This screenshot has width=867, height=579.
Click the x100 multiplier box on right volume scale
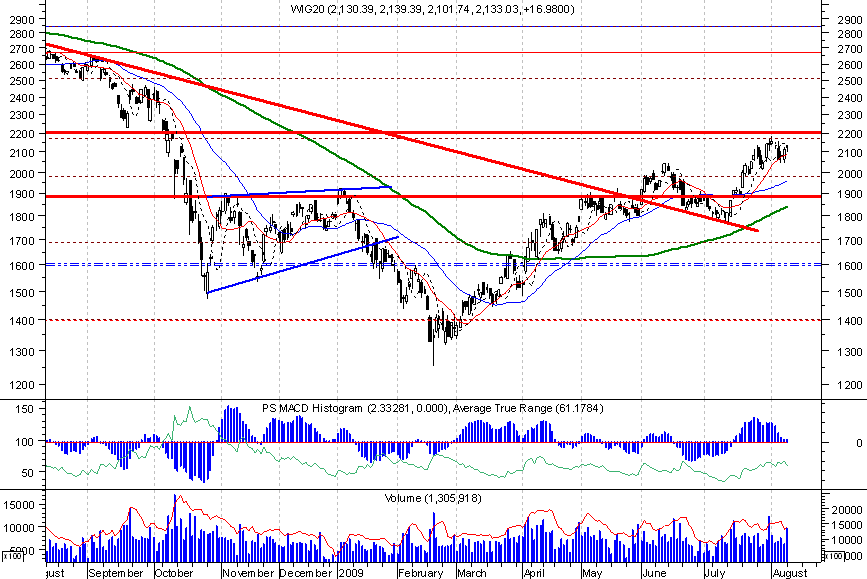[834, 555]
